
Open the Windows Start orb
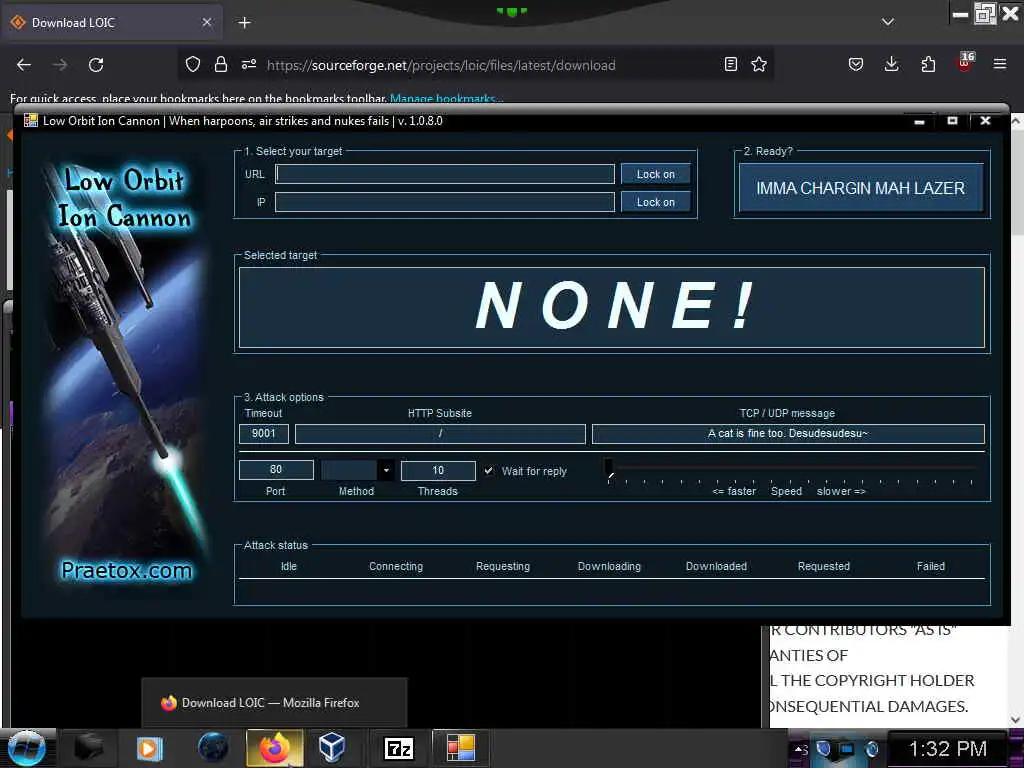point(27,748)
